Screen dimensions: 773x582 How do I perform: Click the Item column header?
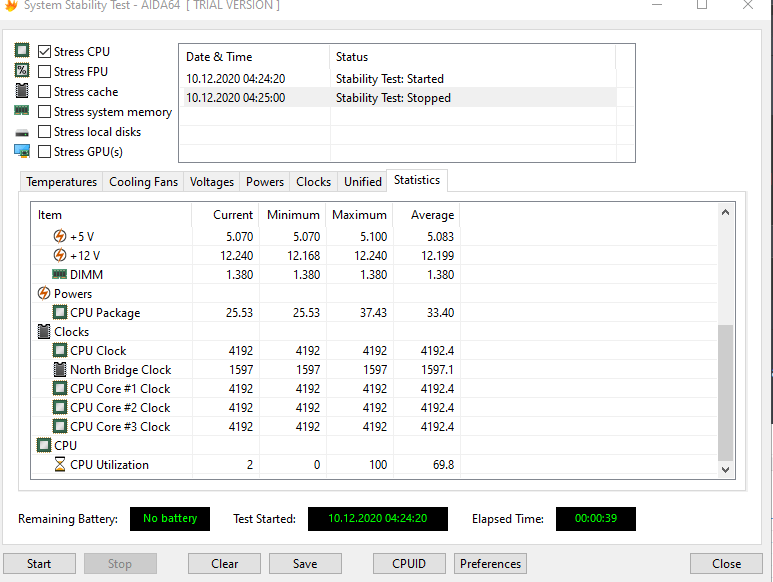111,215
